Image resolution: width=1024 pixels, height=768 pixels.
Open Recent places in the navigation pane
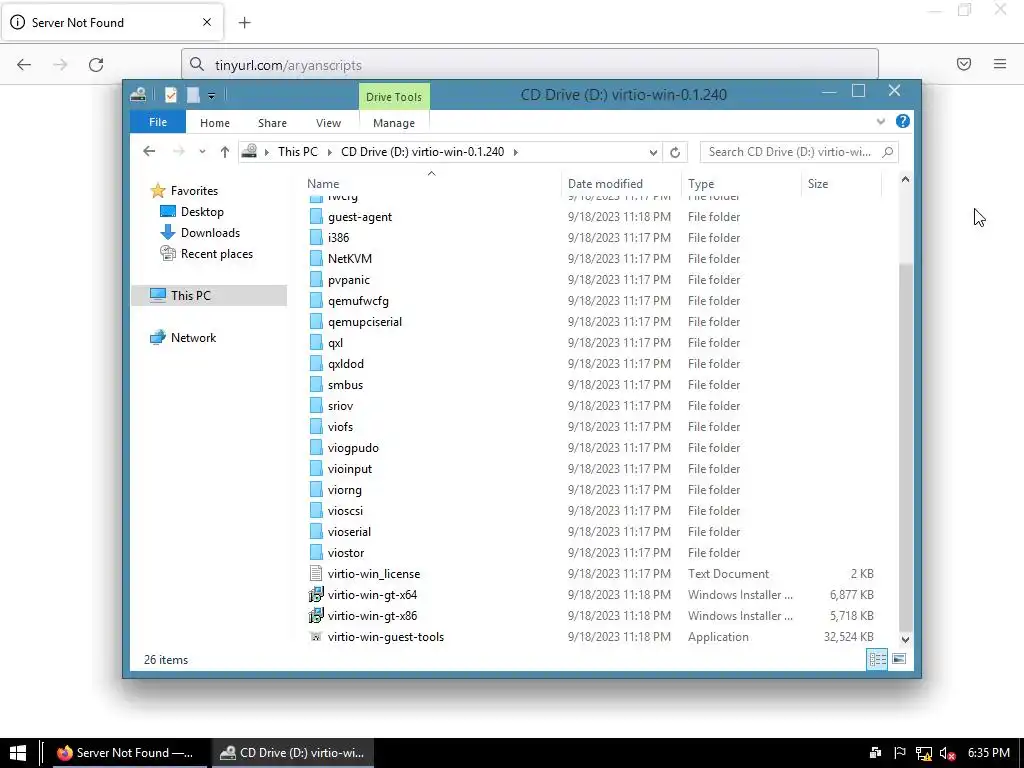(x=216, y=253)
